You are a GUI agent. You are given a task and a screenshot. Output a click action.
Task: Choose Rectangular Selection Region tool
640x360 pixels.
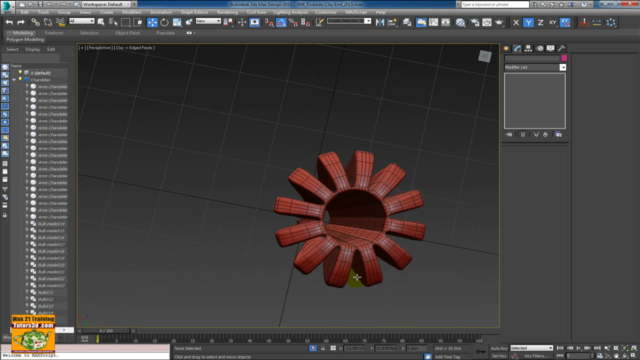tap(125, 22)
